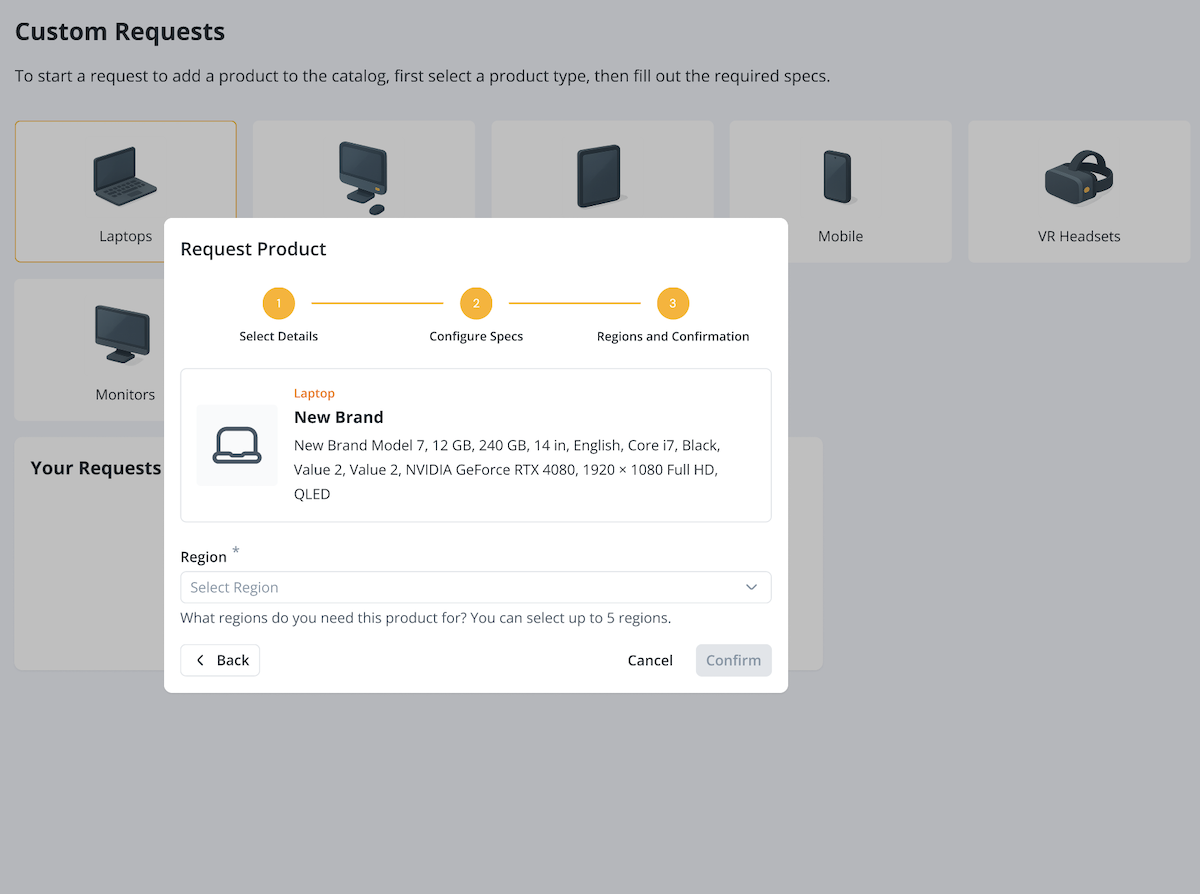Click the New Brand product title

point(338,417)
